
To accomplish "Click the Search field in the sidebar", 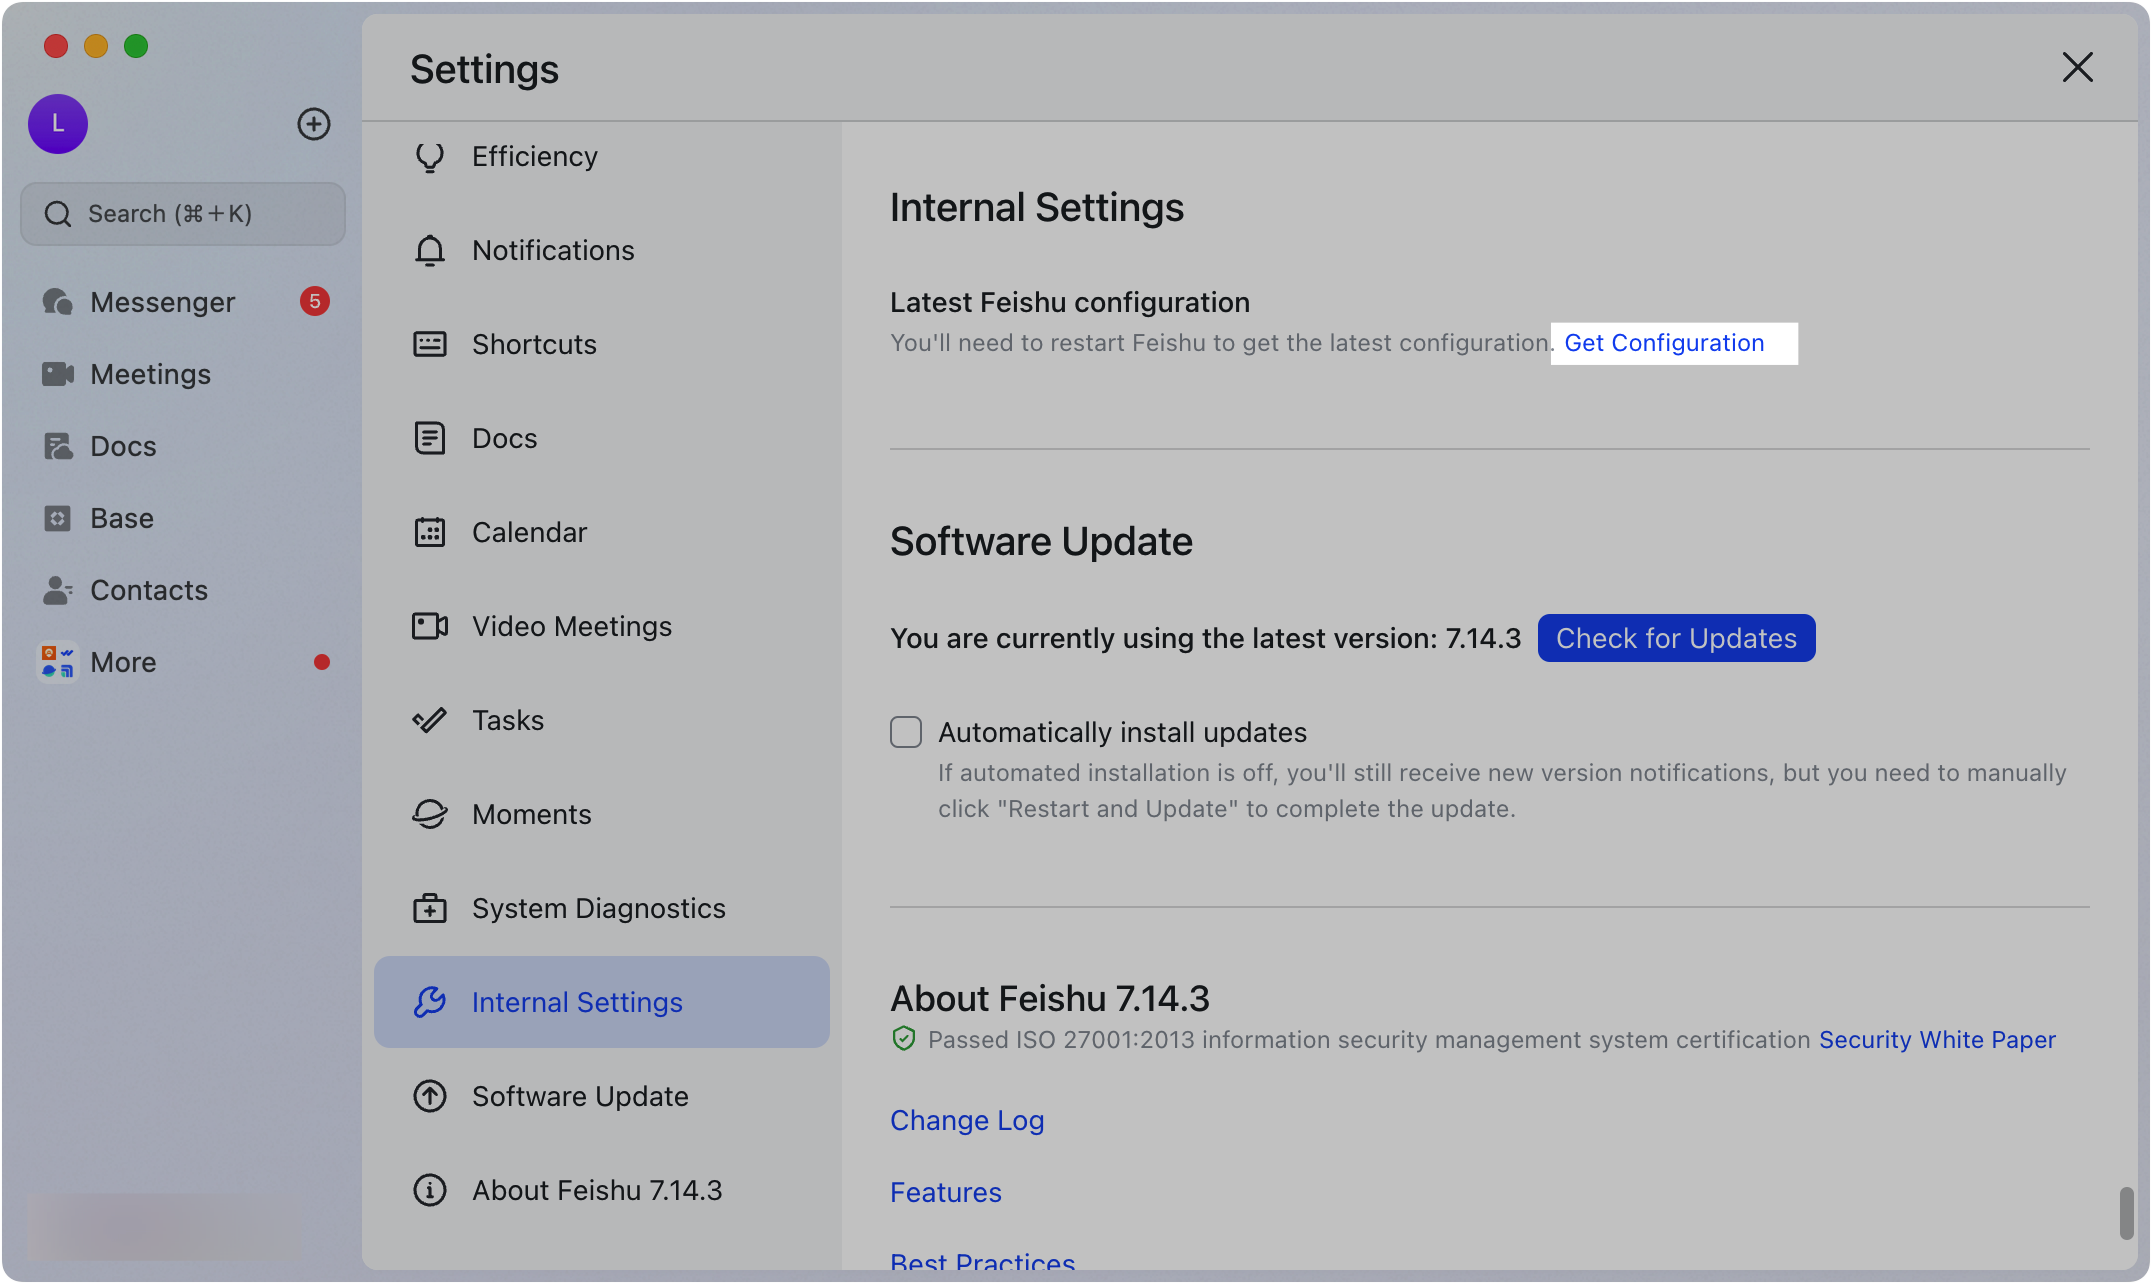I will tap(183, 214).
